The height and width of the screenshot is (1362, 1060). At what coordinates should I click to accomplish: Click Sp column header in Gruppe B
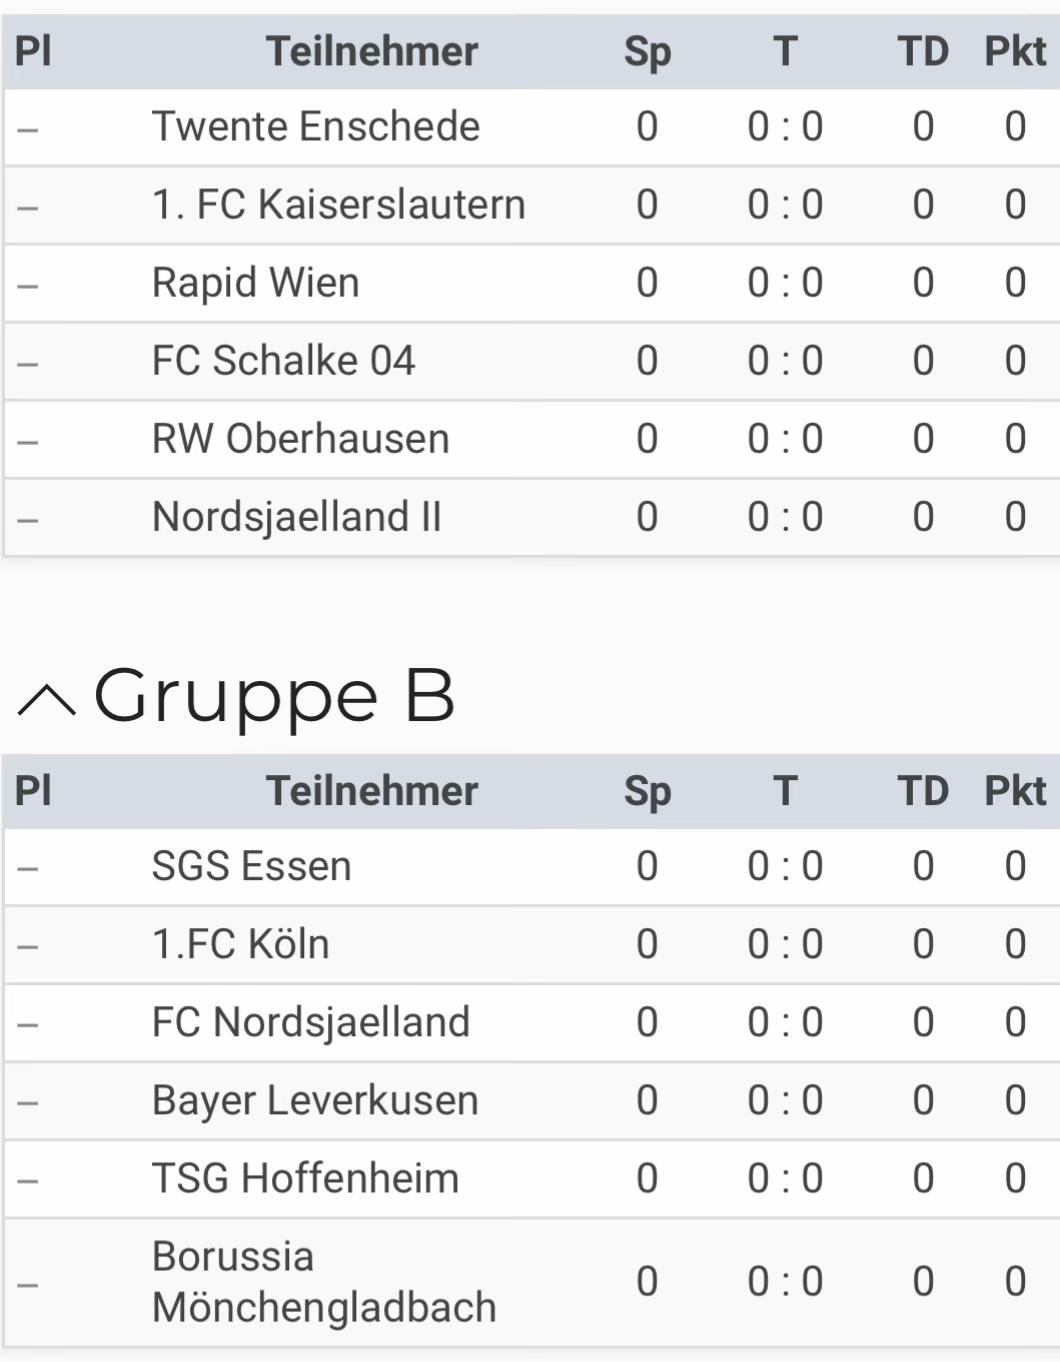[647, 791]
